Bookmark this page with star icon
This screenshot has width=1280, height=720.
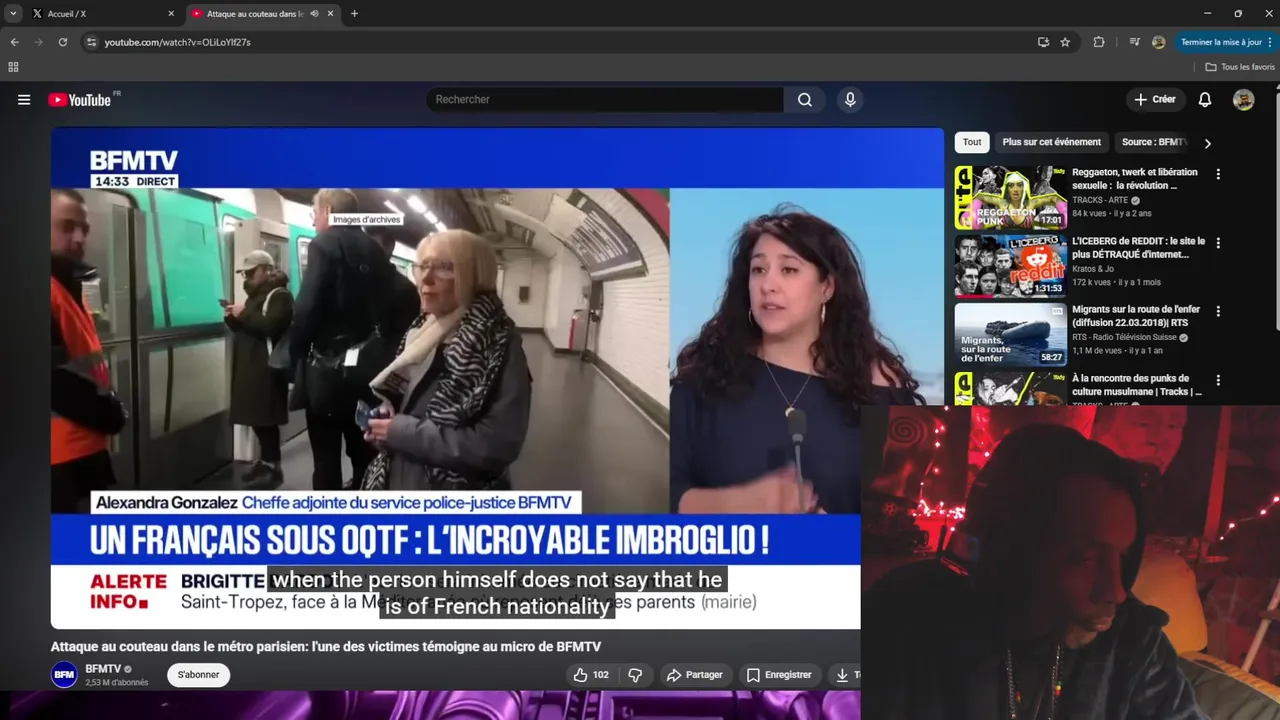click(x=1065, y=42)
